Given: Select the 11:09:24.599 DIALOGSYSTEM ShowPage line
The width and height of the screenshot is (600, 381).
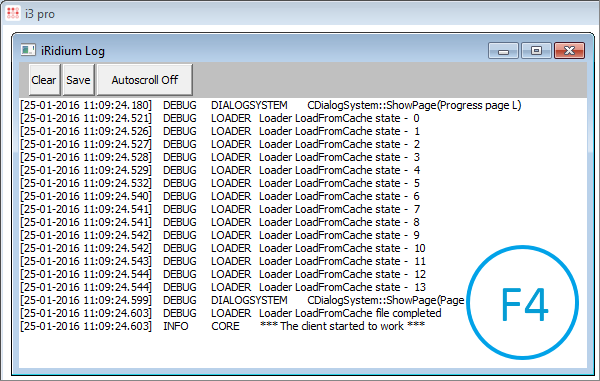Looking at the screenshot, I should tap(242, 300).
